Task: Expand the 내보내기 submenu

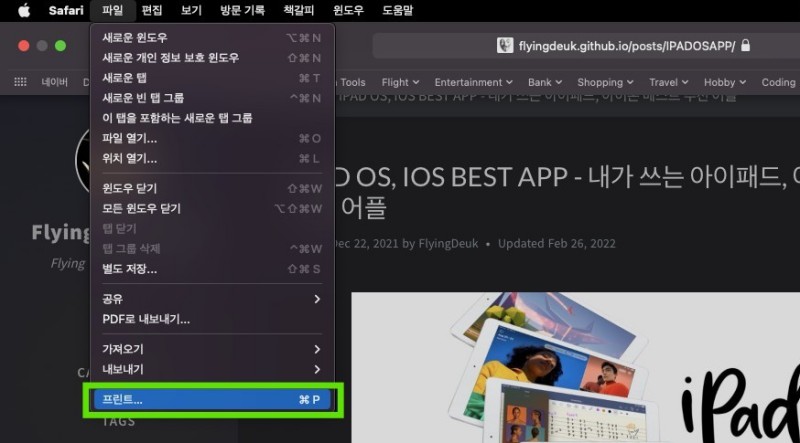Action: click(212, 370)
